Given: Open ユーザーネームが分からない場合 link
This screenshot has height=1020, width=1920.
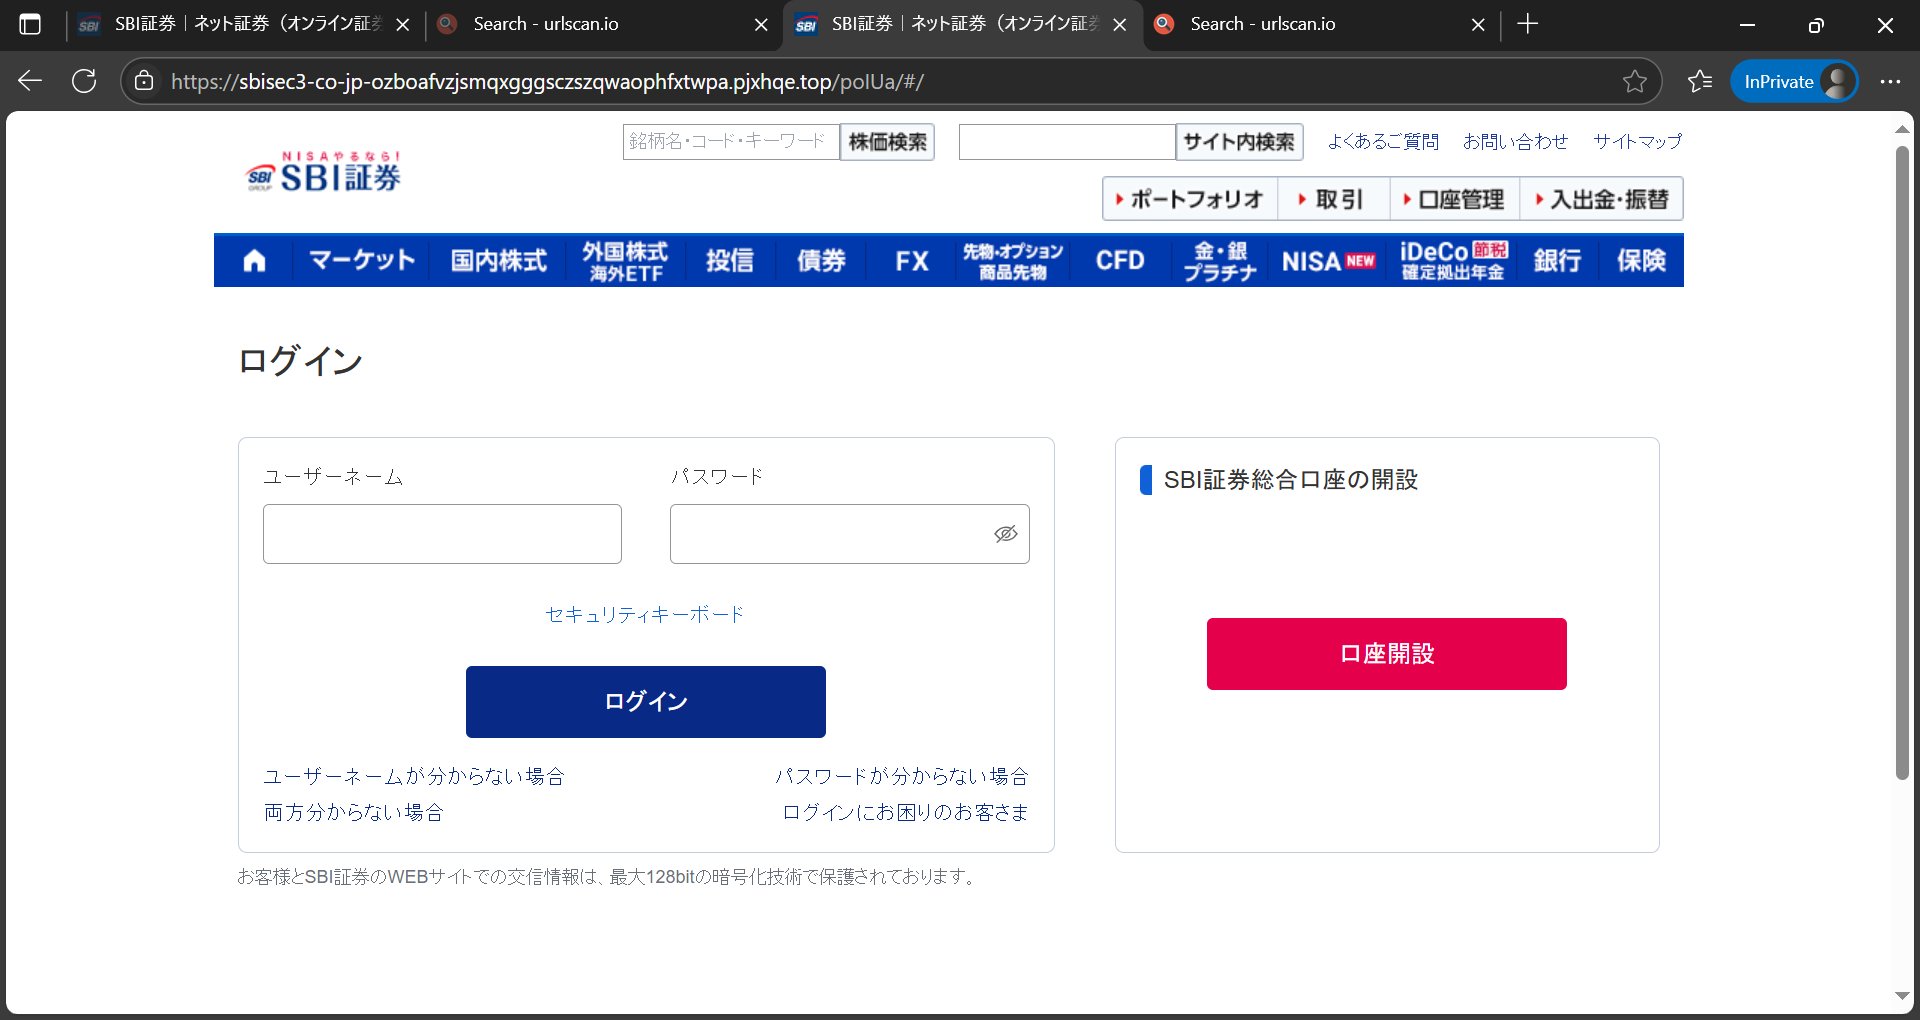Looking at the screenshot, I should tap(414, 776).
